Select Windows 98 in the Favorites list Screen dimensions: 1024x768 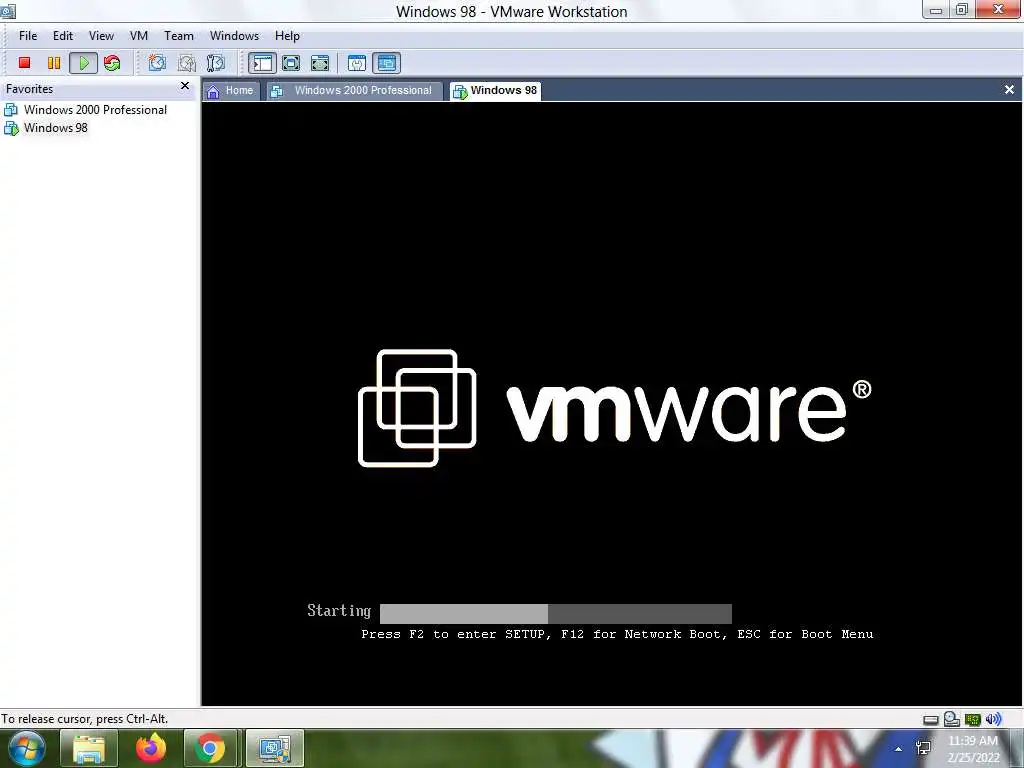click(46, 128)
